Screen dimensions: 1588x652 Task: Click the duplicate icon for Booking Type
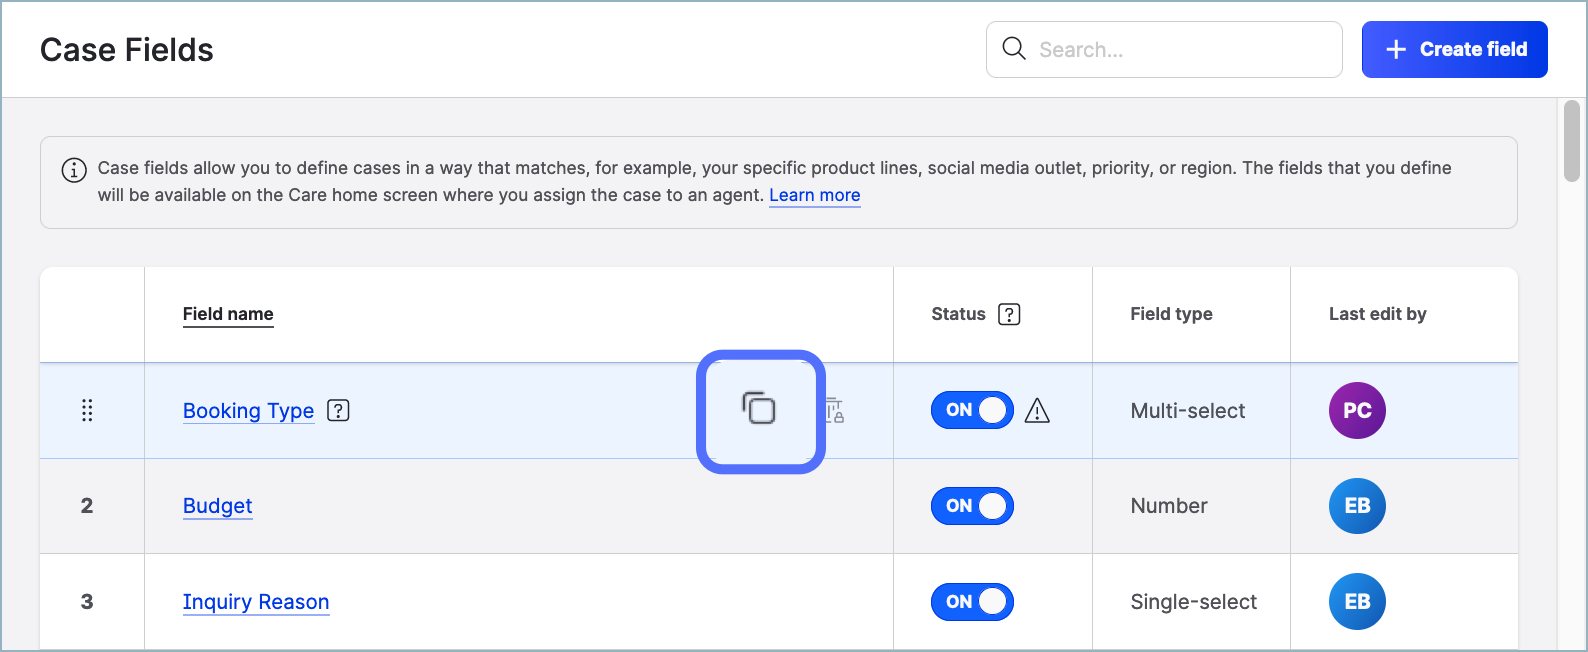point(759,409)
